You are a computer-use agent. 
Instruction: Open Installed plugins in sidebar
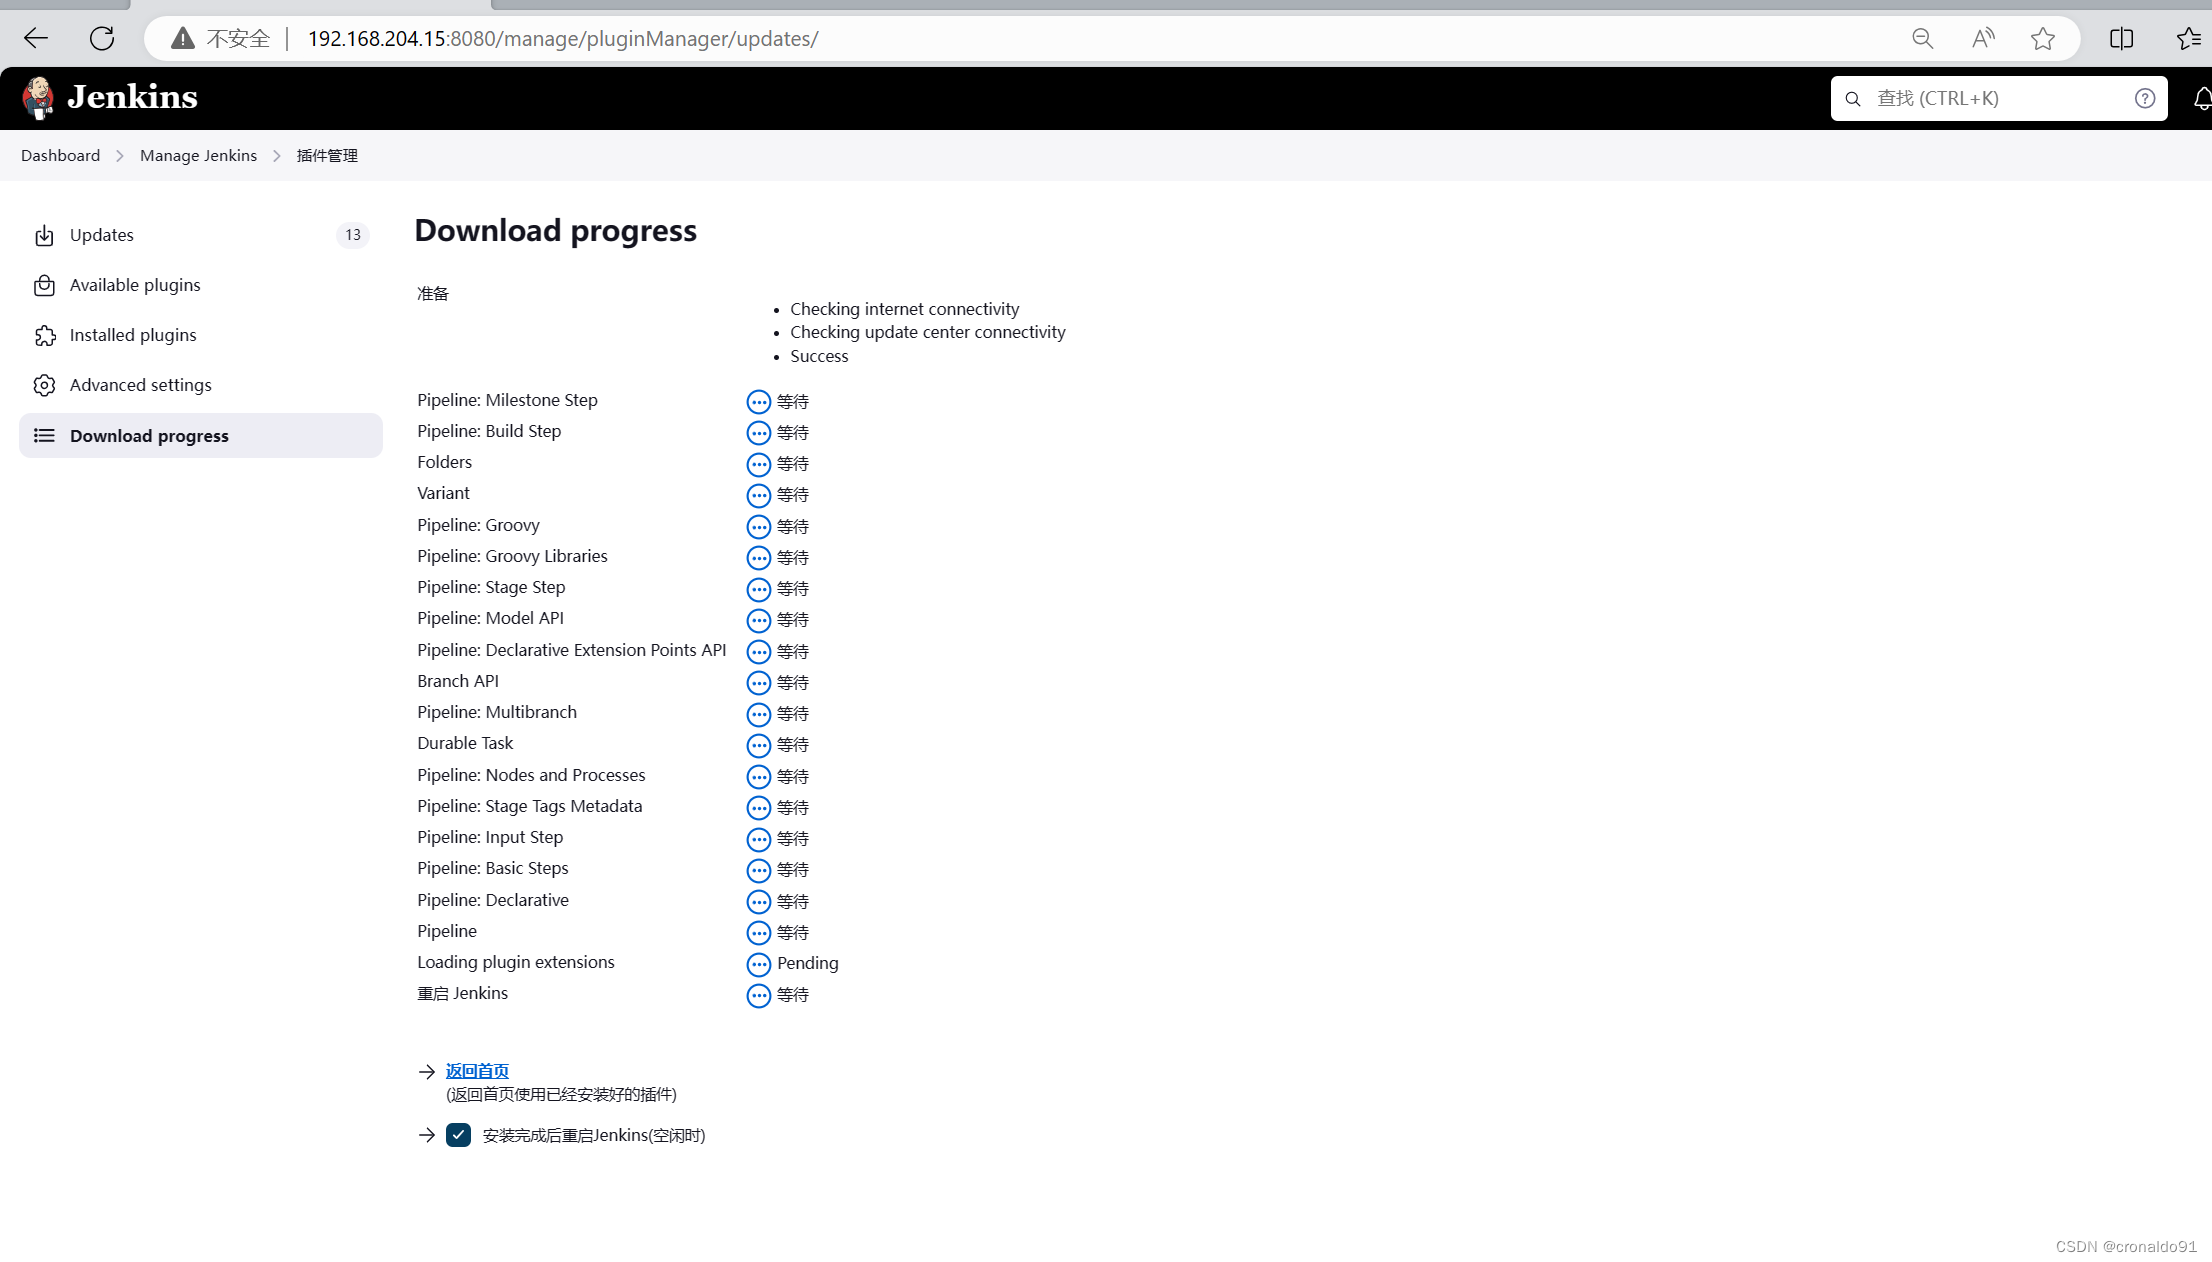pos(201,335)
